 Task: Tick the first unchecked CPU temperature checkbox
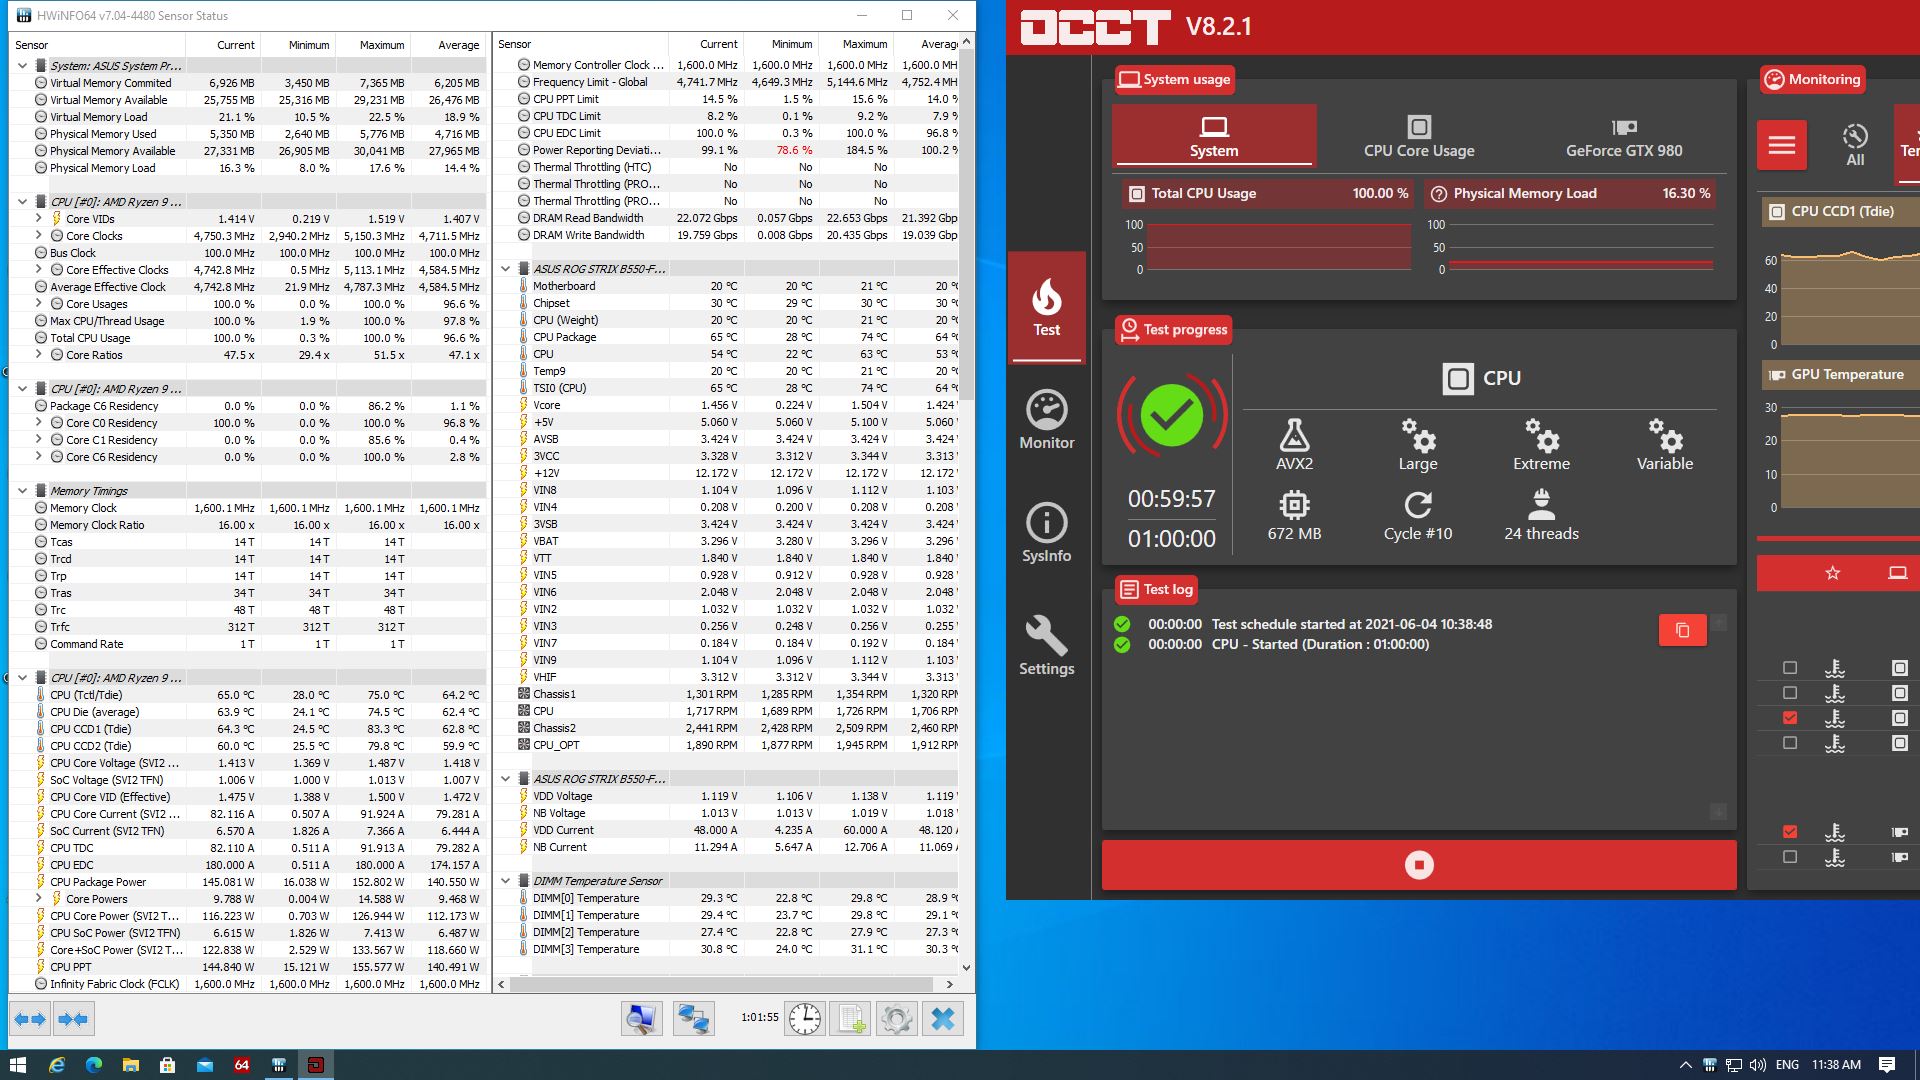click(x=1790, y=668)
